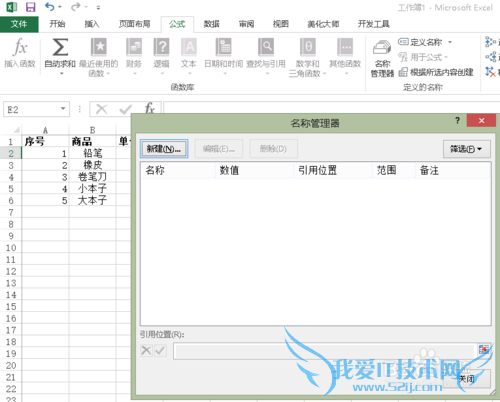The width and height of the screenshot is (500, 402).
Task: Select cell B4 containing 卷笔刀
Action: (93, 177)
